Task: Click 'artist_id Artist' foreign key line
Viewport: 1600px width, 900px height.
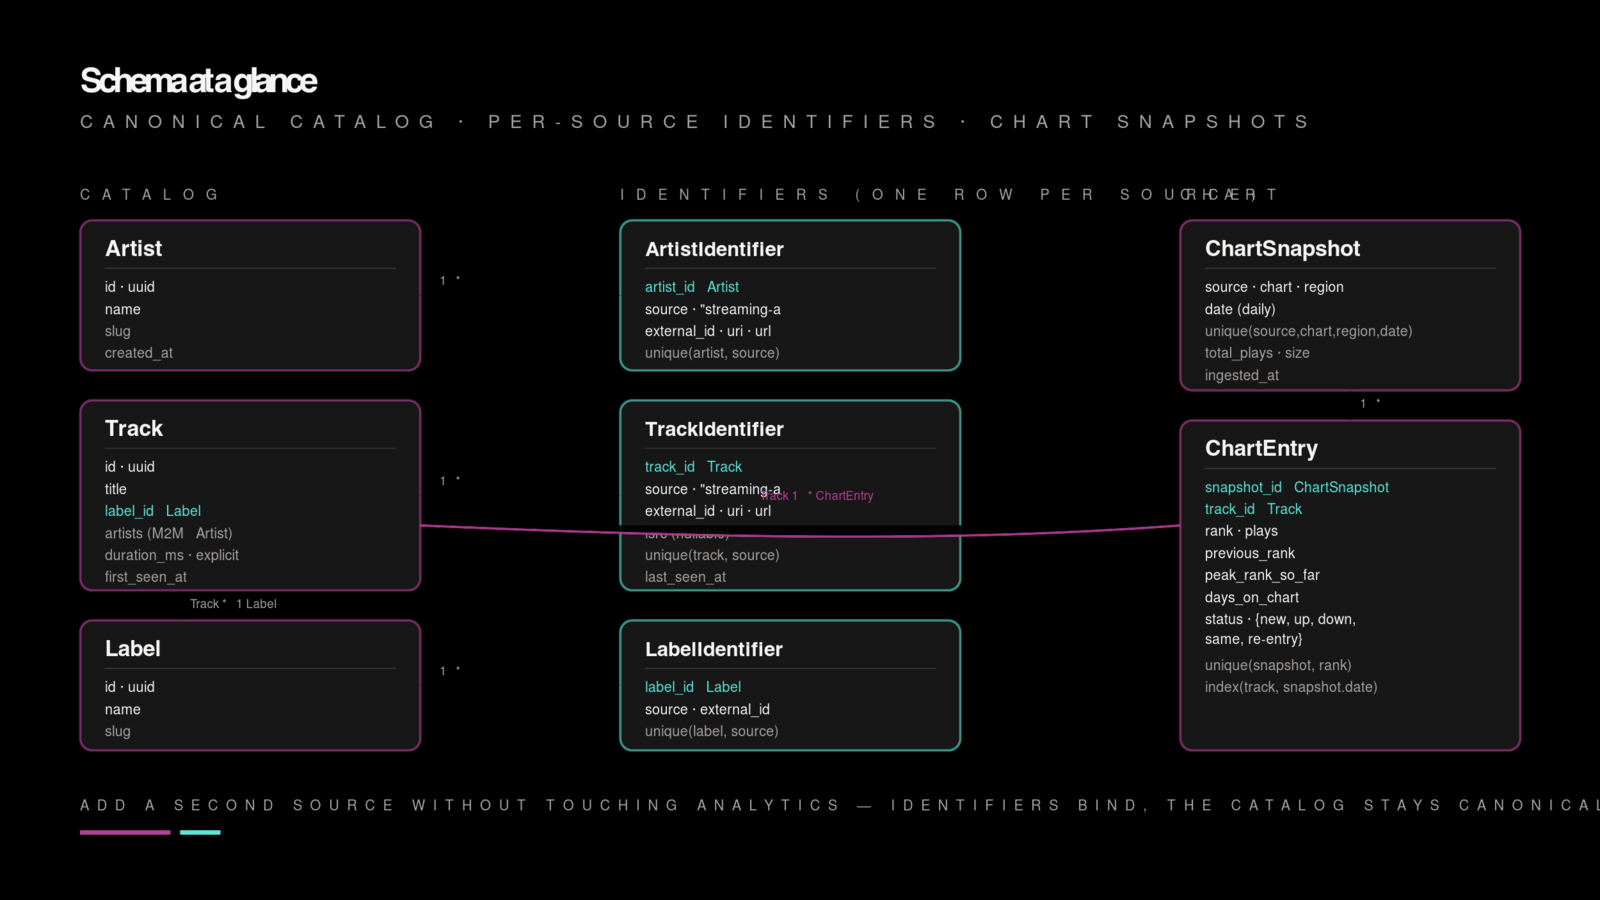Action: click(x=692, y=287)
